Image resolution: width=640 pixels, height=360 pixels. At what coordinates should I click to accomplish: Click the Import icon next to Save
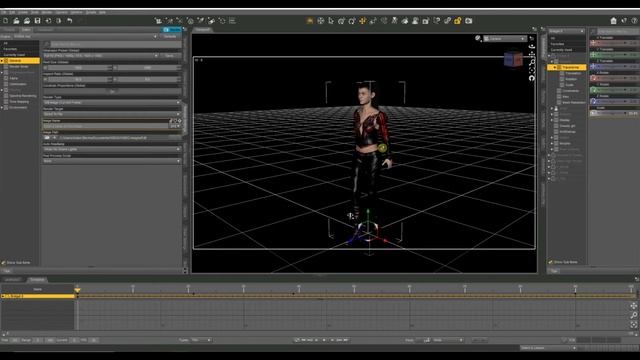pyautogui.click(x=48, y=20)
